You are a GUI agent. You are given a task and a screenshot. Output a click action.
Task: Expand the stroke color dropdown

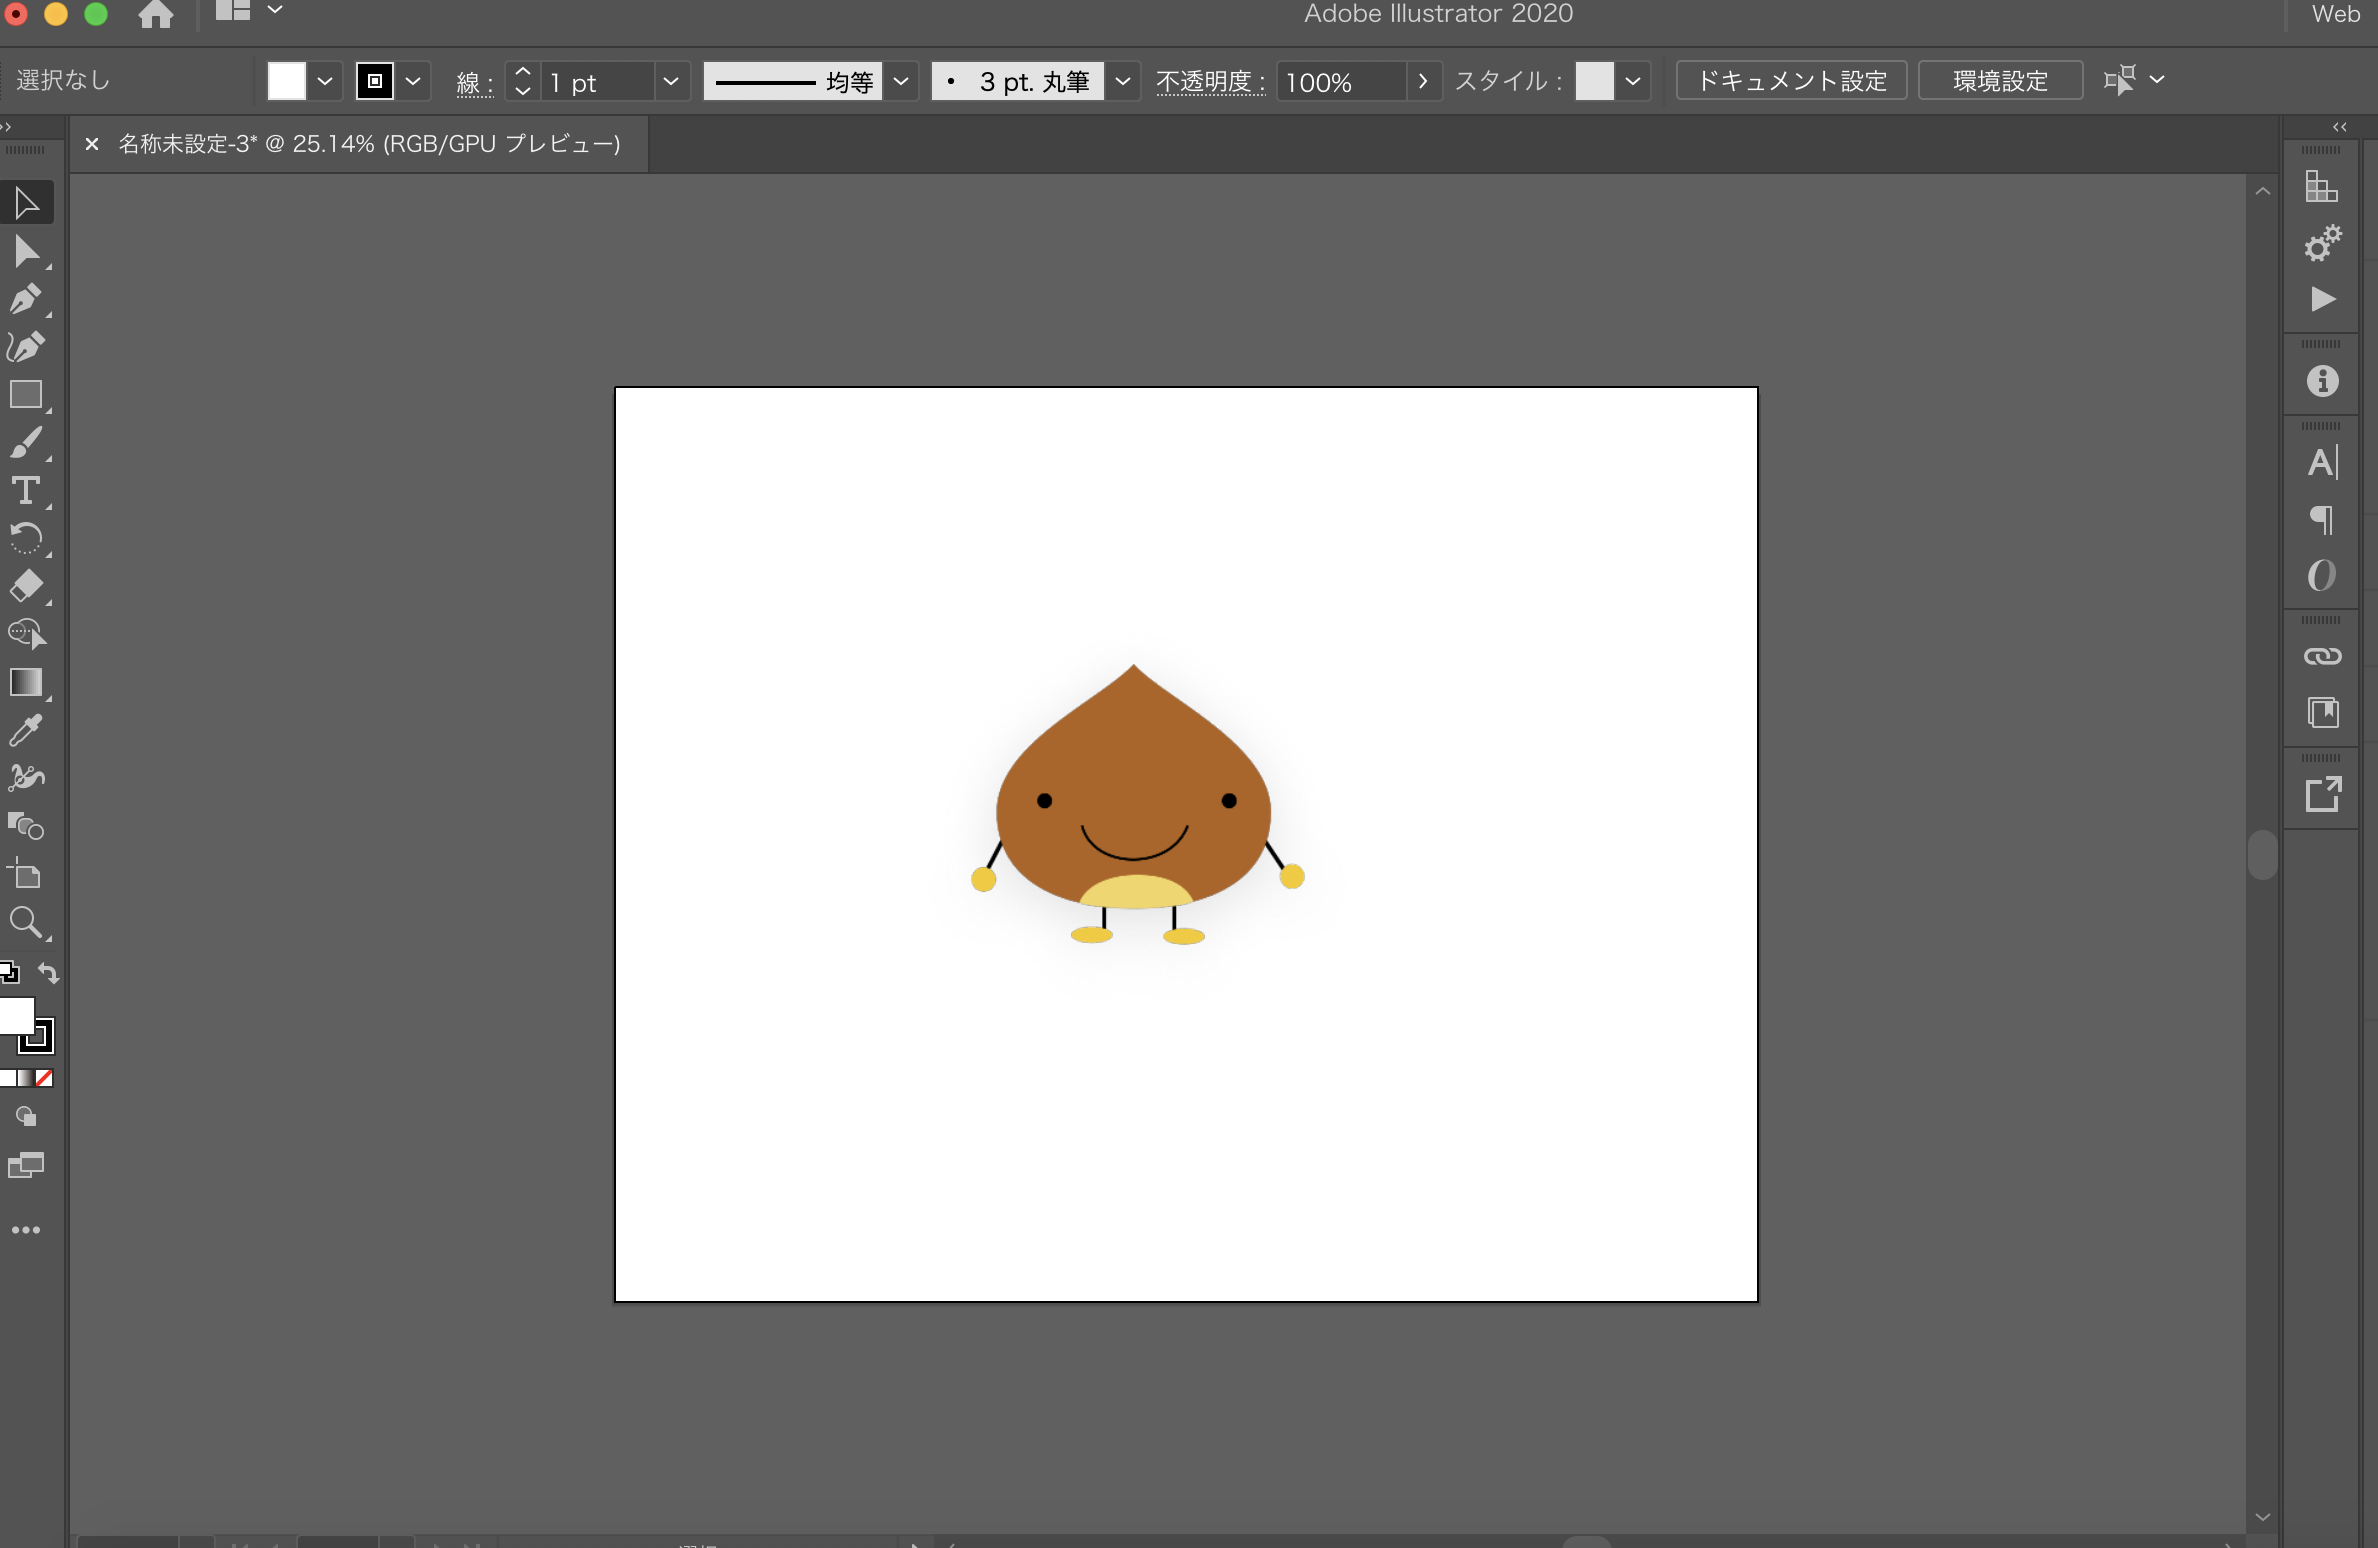(413, 82)
